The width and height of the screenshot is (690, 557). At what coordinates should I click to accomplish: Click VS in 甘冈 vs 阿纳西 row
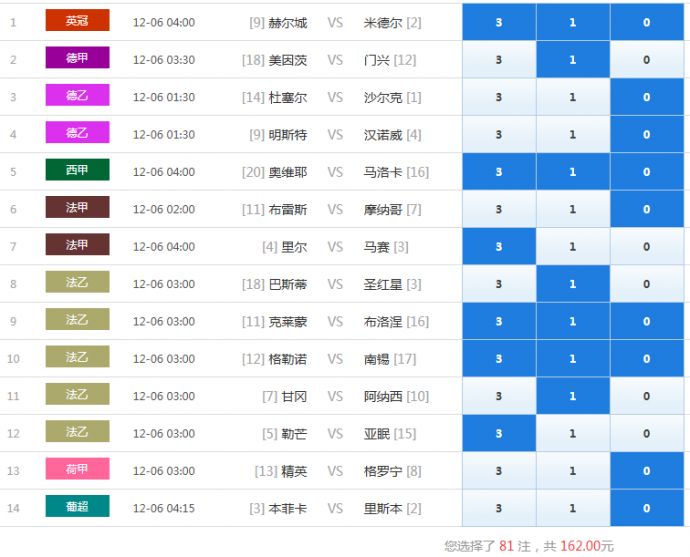(x=334, y=396)
